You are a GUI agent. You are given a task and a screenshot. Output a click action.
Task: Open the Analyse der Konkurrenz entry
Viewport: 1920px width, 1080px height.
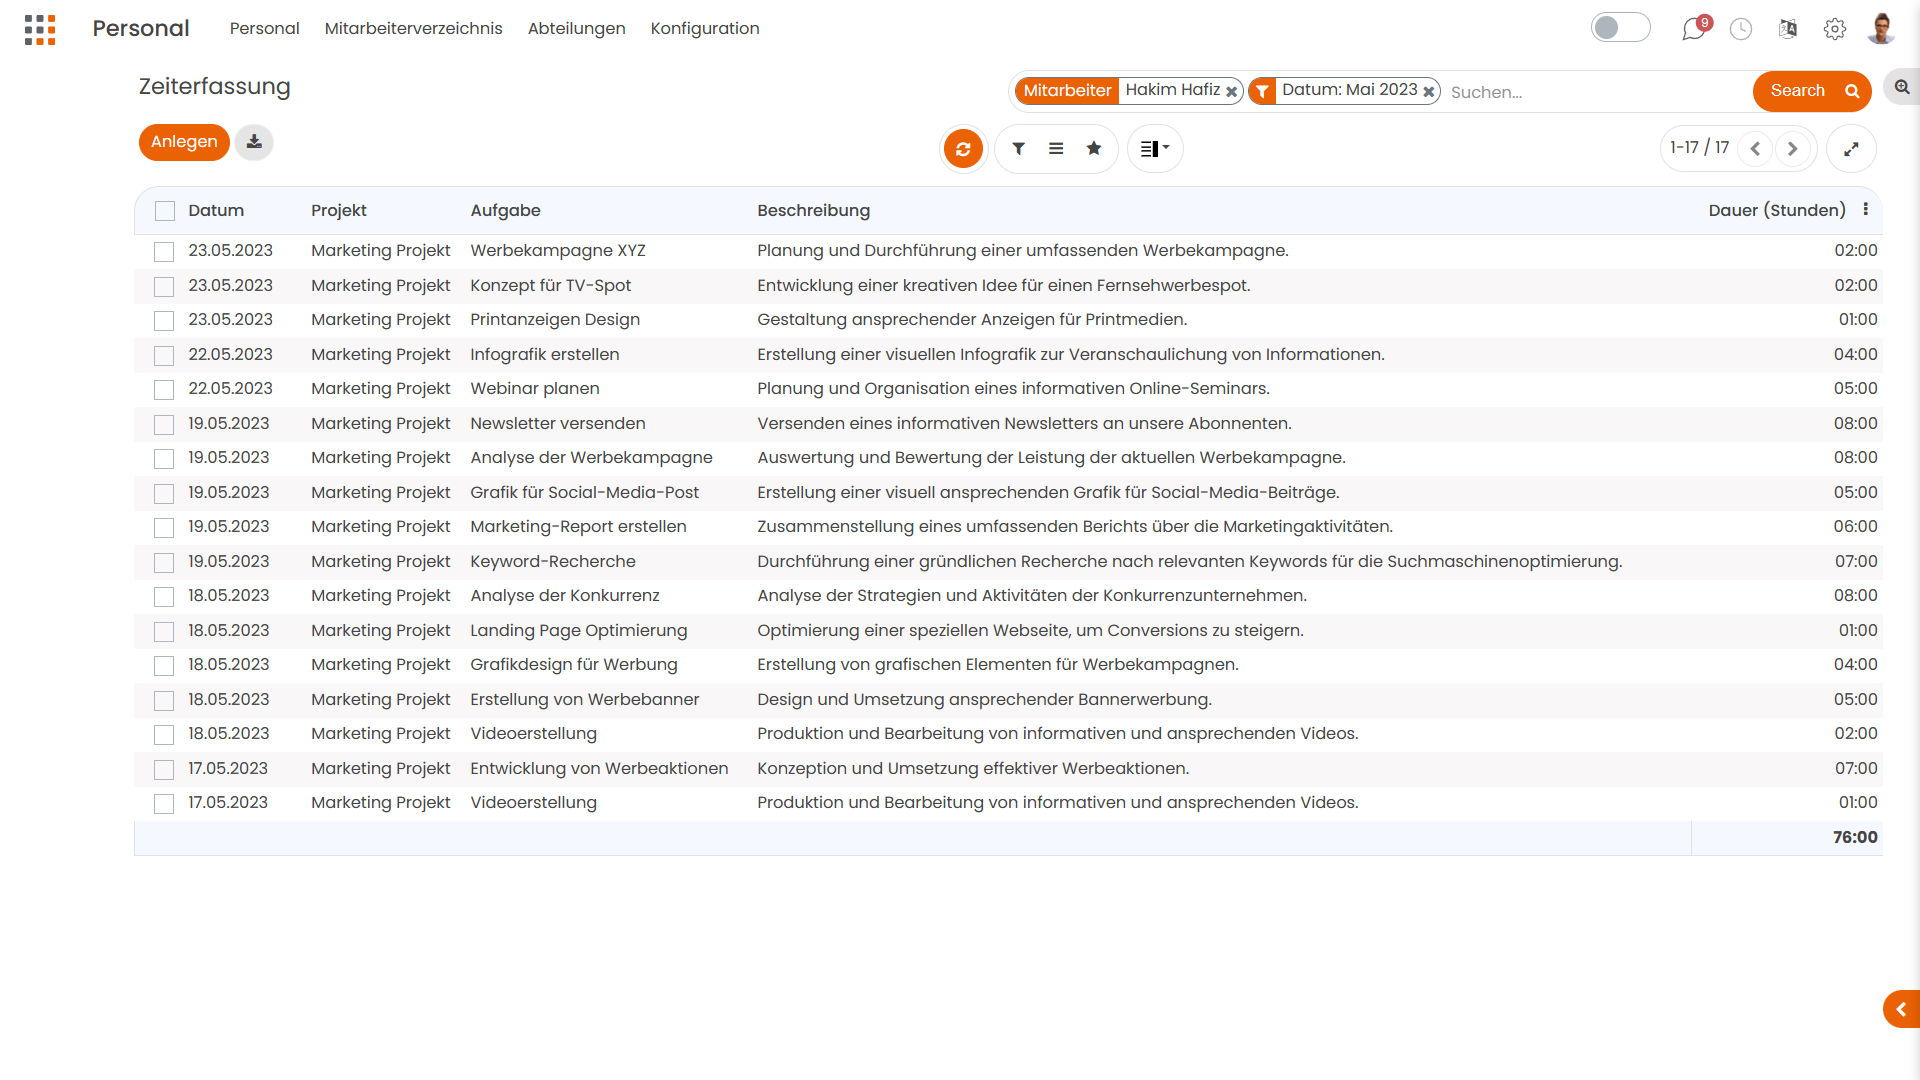coord(565,596)
